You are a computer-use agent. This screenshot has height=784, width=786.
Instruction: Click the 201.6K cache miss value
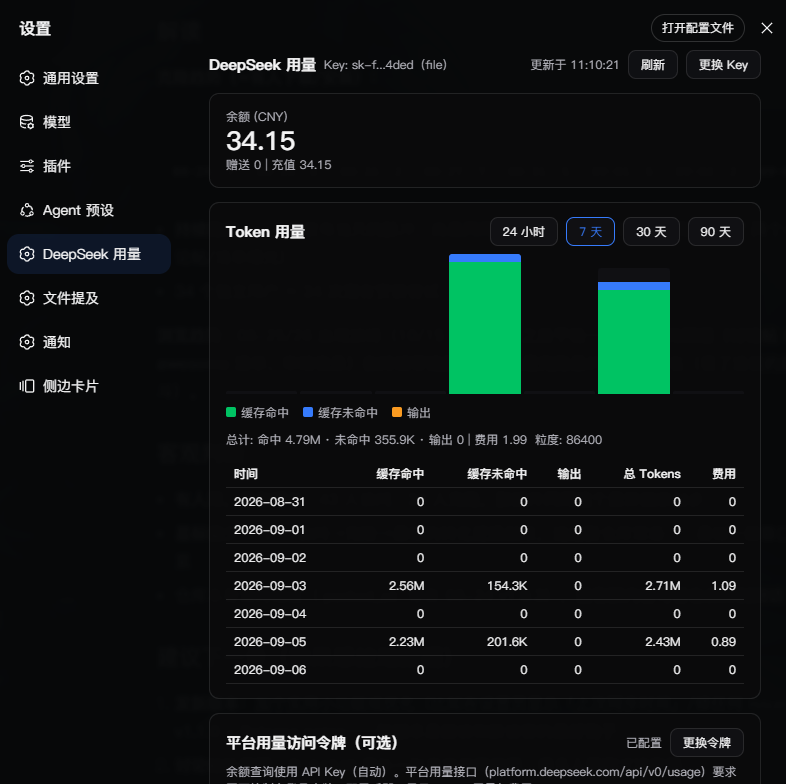(507, 642)
